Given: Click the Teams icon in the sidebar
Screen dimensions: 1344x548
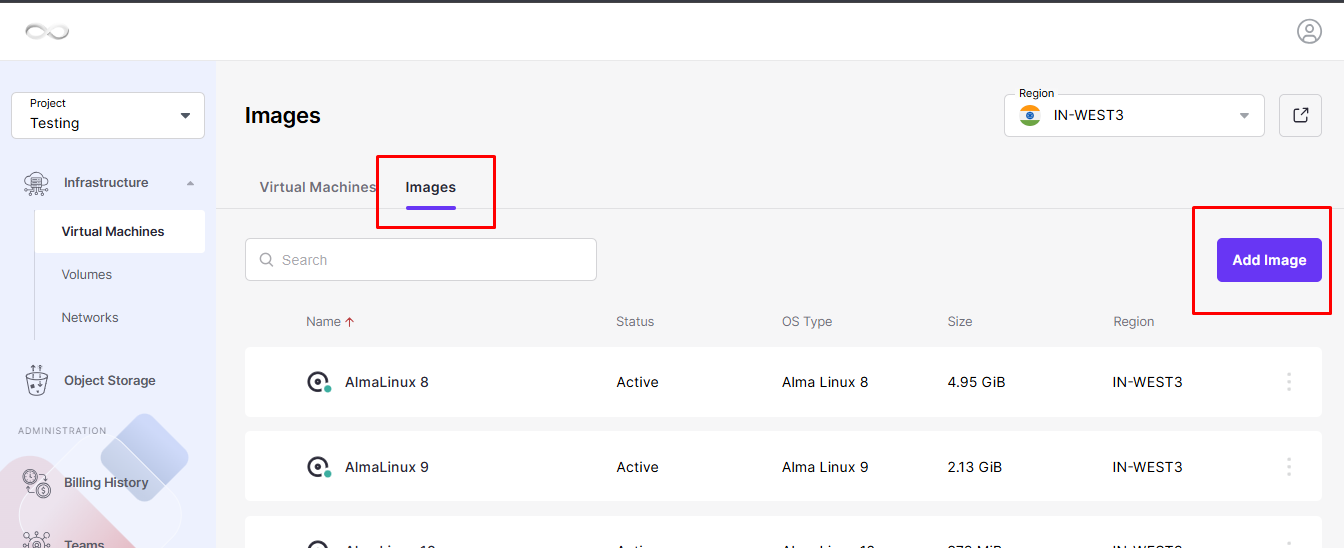Looking at the screenshot, I should click(x=37, y=541).
